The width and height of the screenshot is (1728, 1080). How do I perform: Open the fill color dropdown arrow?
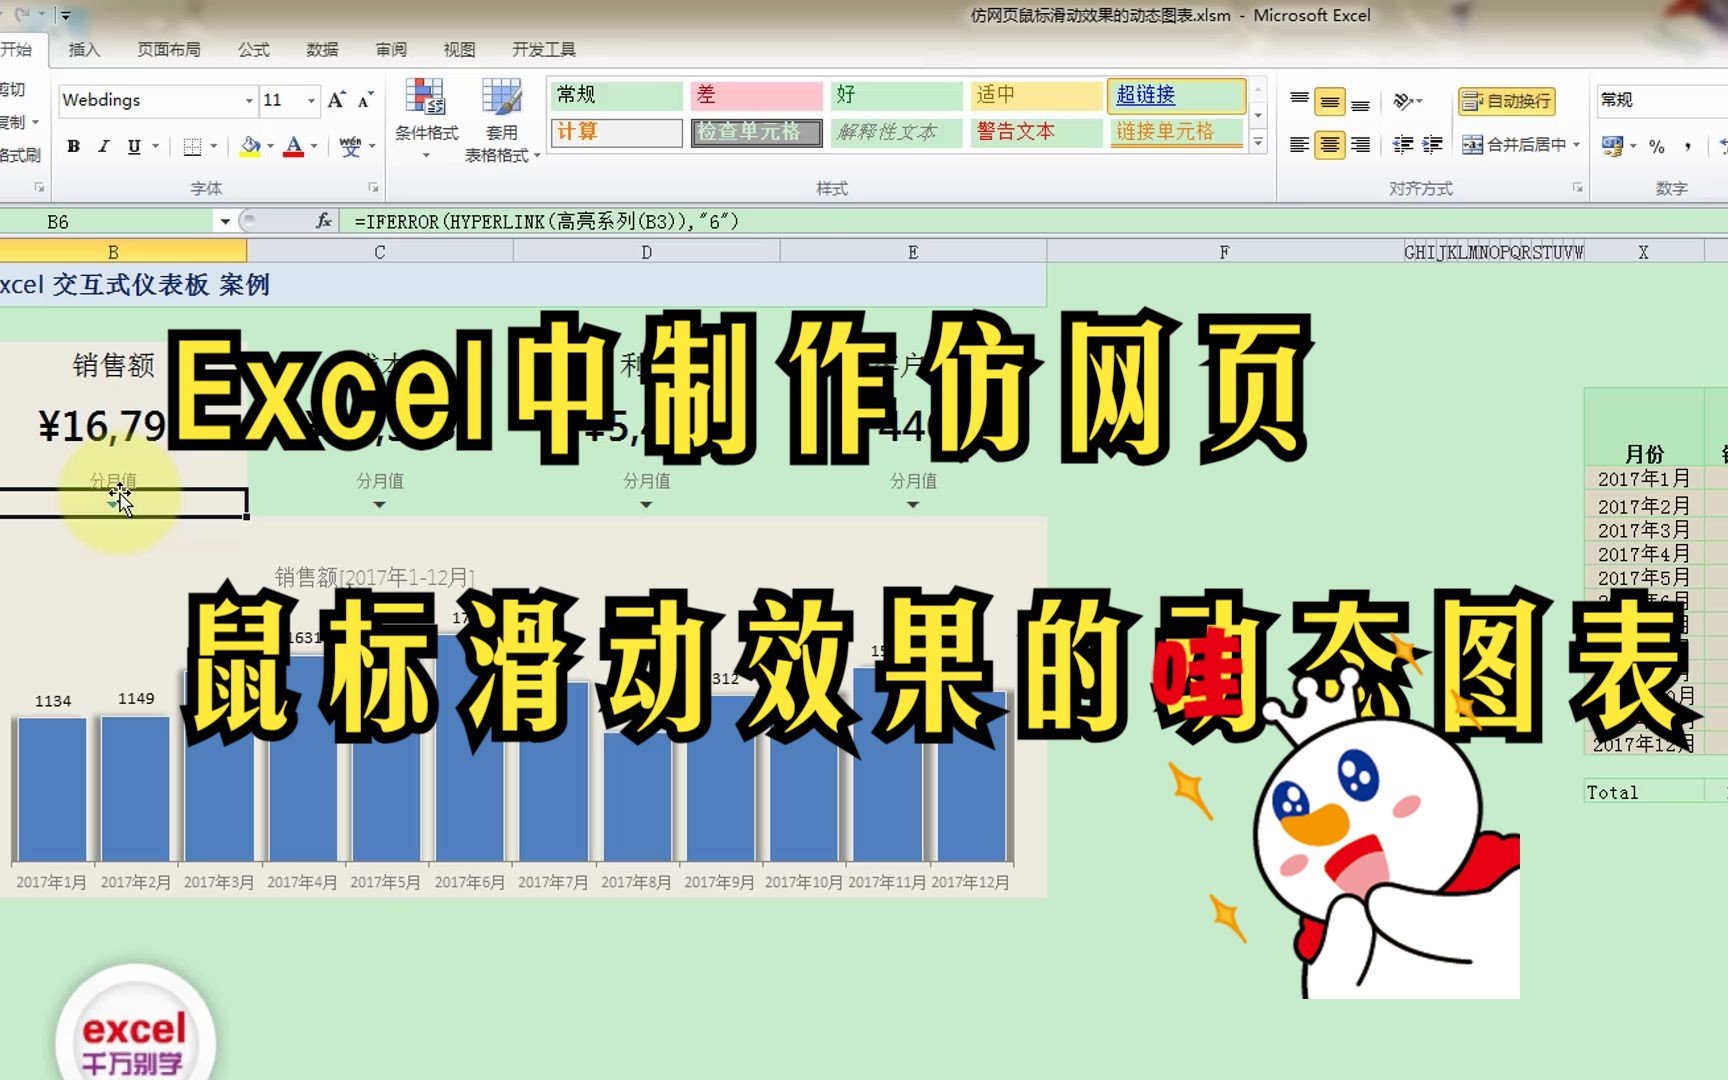tap(270, 146)
